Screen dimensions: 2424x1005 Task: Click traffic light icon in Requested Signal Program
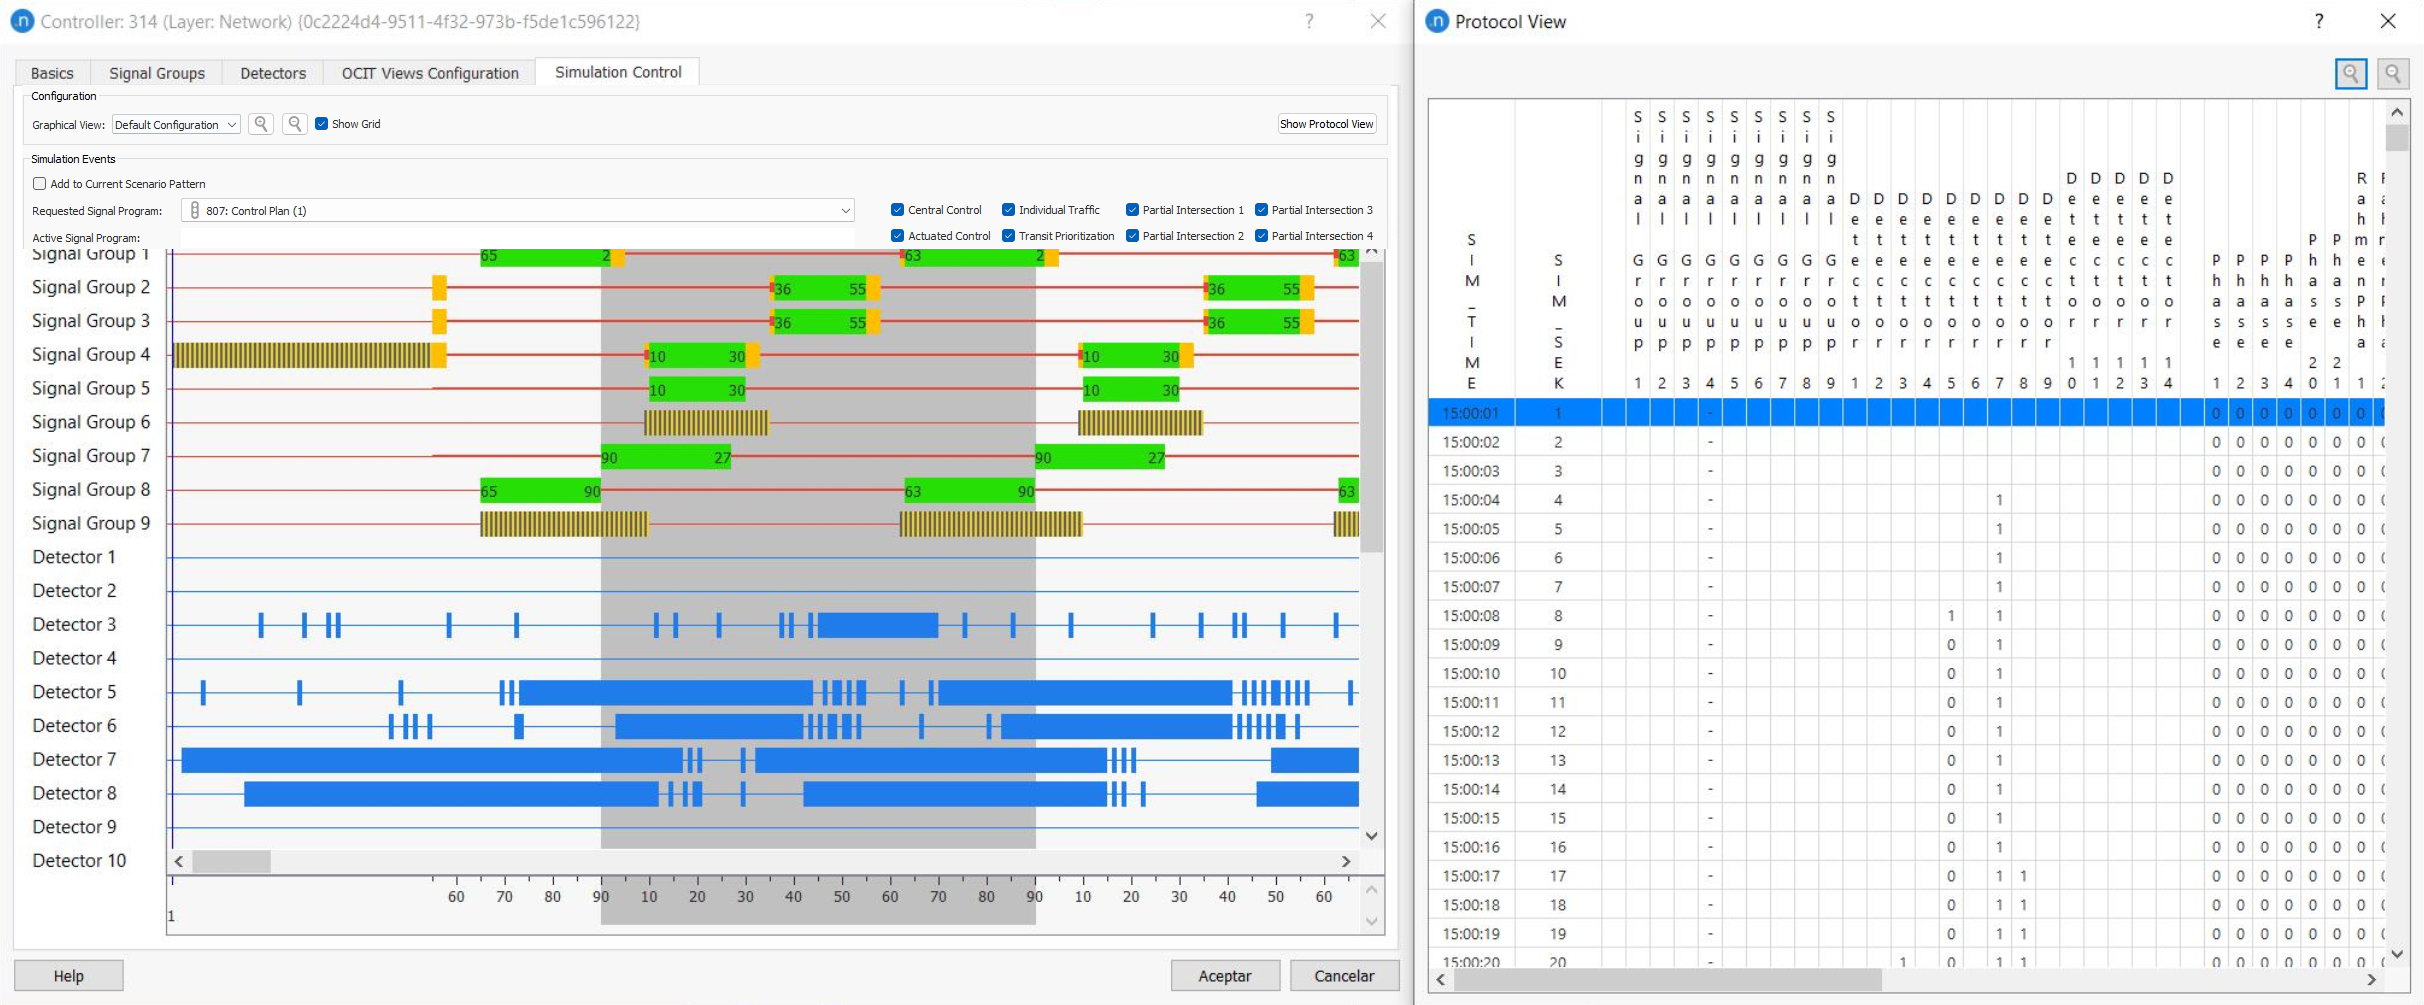point(195,211)
